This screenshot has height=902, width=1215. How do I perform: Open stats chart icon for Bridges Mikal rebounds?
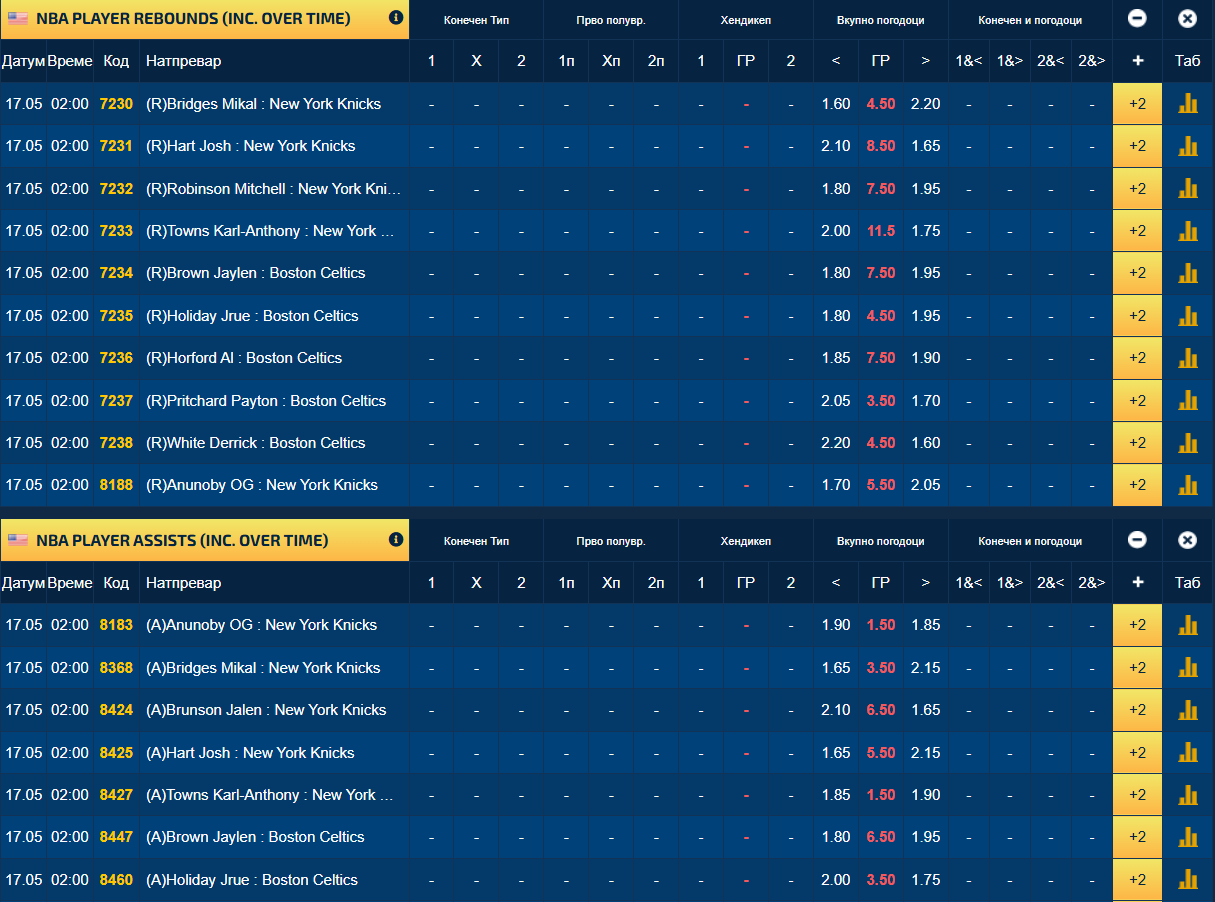pos(1188,104)
